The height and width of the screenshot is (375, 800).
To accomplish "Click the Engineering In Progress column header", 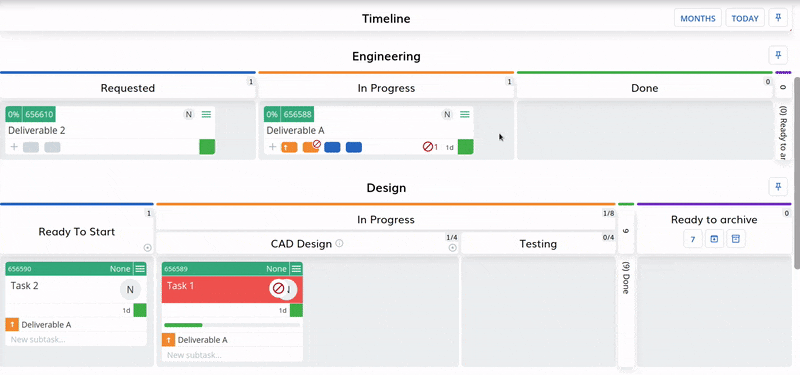I will point(386,88).
